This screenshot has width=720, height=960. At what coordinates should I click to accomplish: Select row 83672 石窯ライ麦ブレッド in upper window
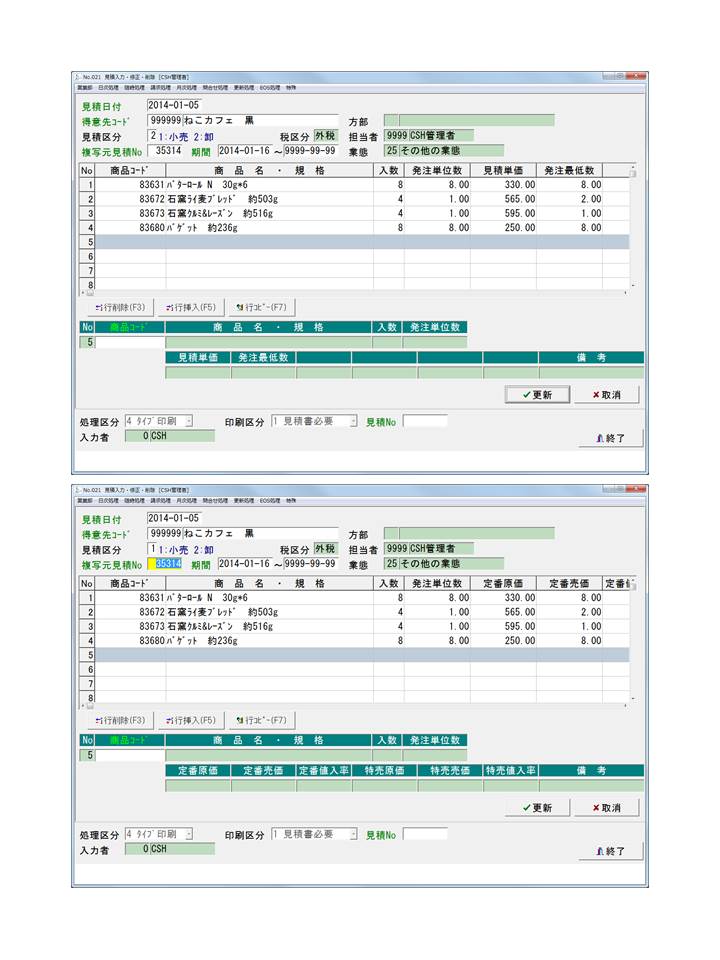click(355, 199)
